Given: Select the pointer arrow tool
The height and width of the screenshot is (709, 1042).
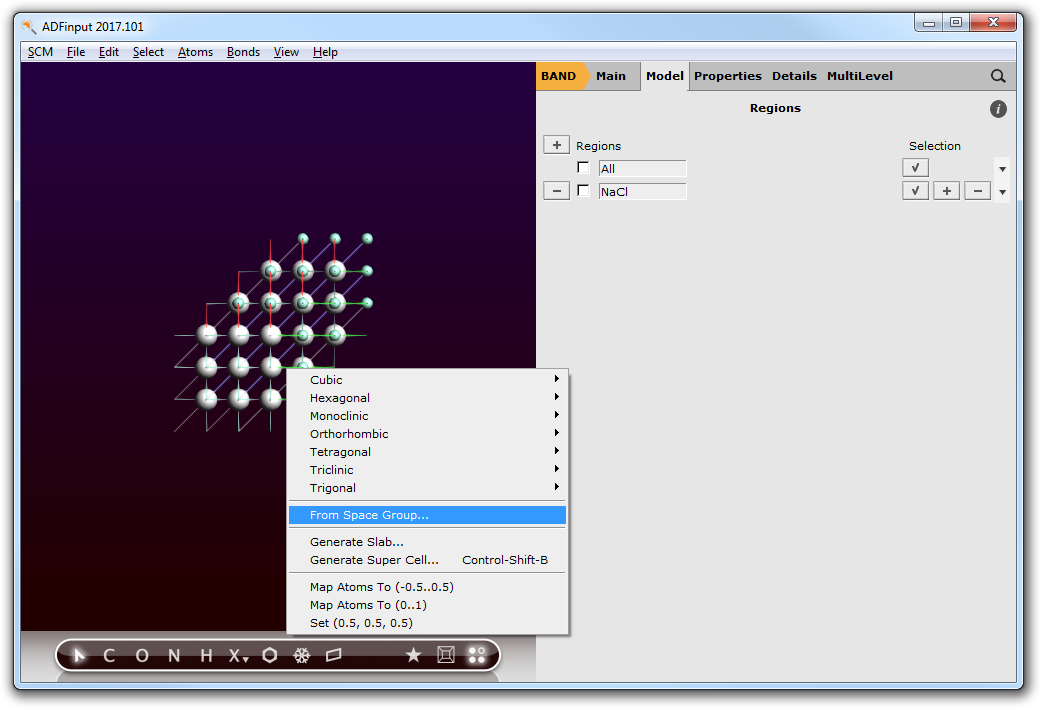Looking at the screenshot, I should pos(81,656).
